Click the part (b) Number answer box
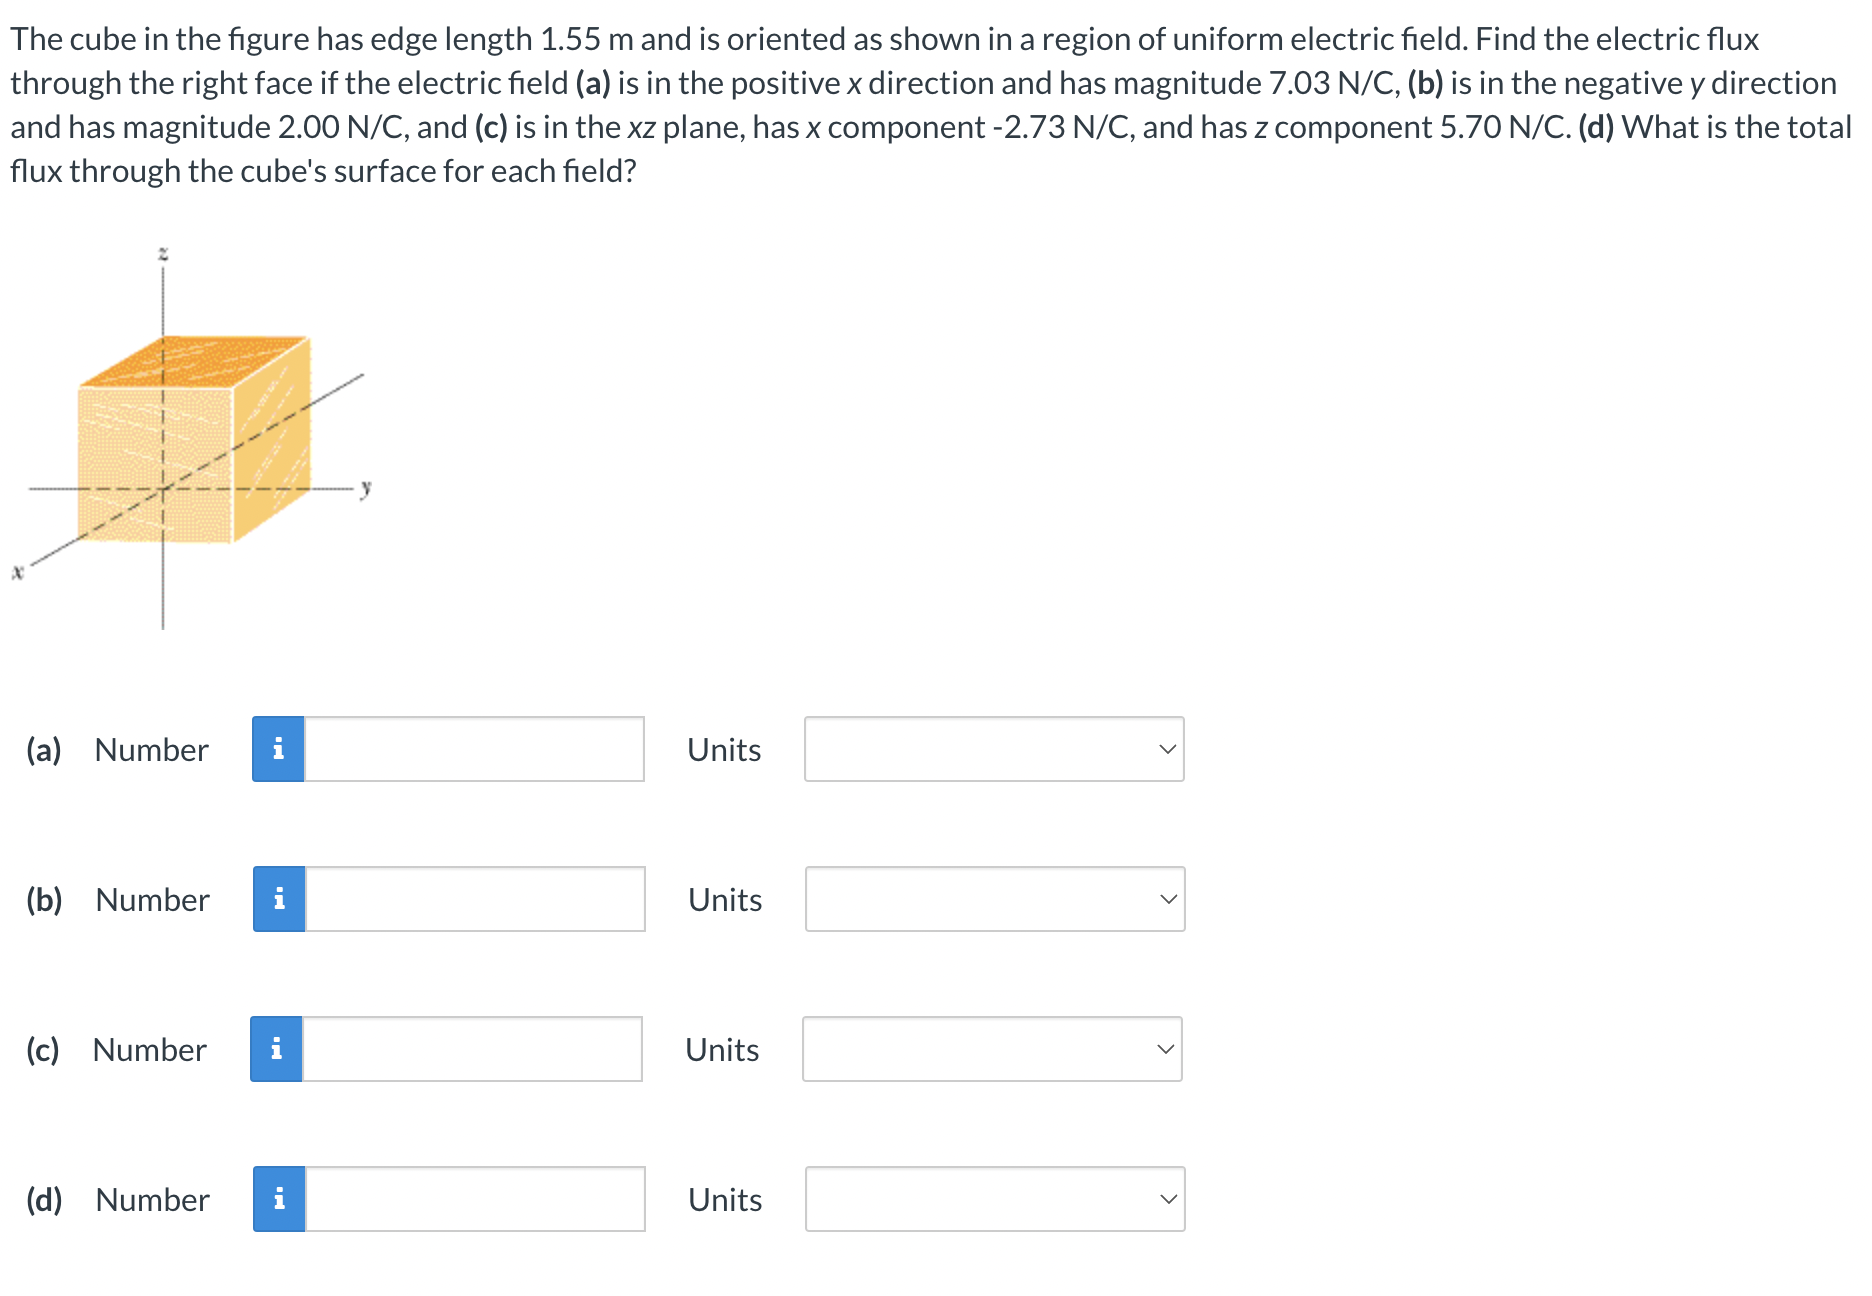This screenshot has height=1296, width=1872. click(475, 899)
